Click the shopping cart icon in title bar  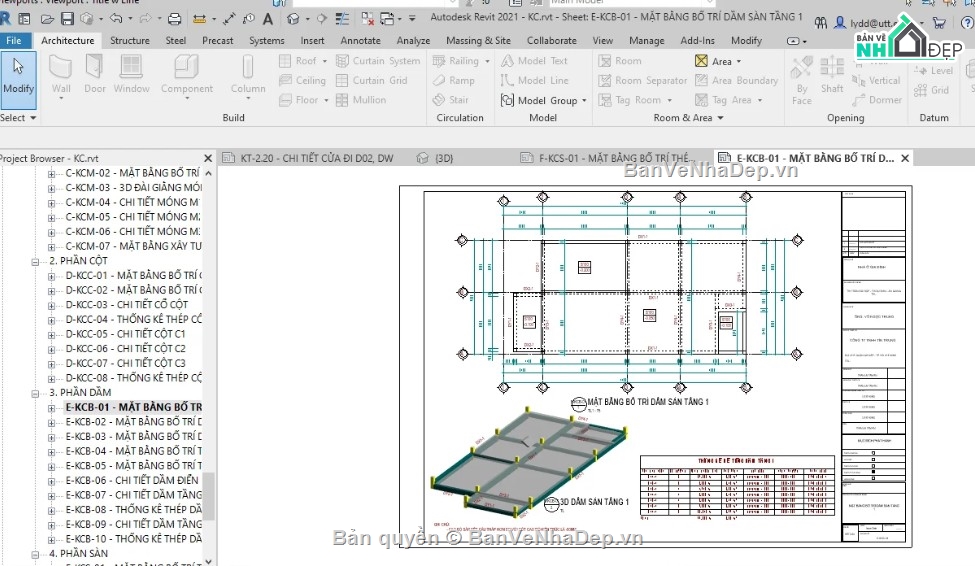939,23
